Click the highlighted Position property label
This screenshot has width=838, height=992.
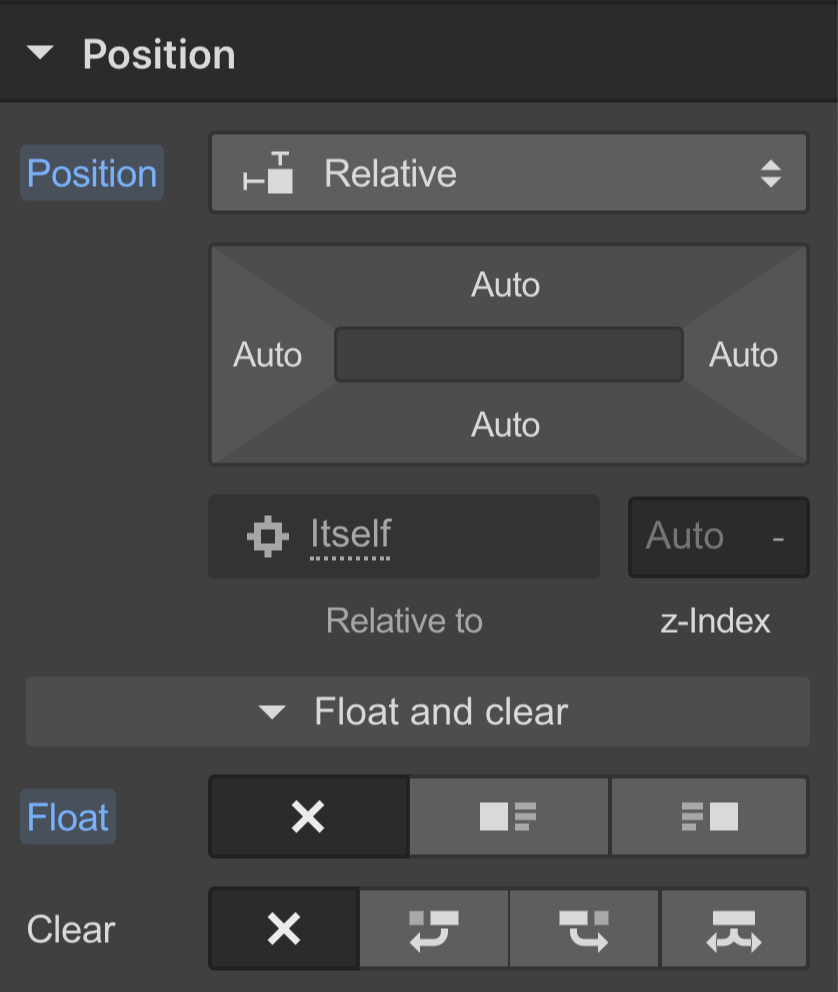[x=91, y=172]
